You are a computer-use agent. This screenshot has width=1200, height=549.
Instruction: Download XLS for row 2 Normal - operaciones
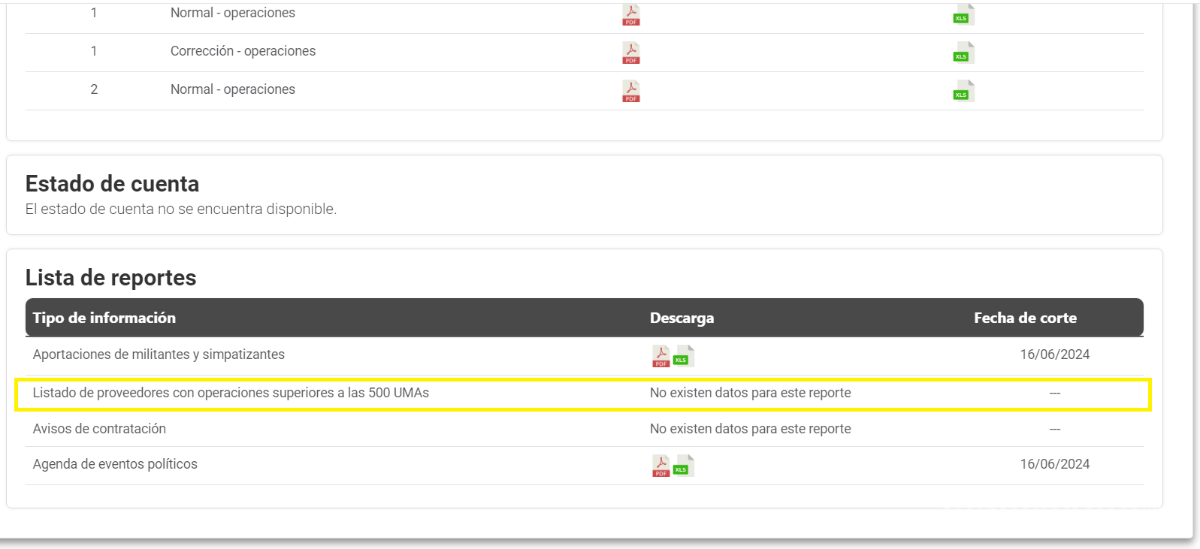(963, 91)
